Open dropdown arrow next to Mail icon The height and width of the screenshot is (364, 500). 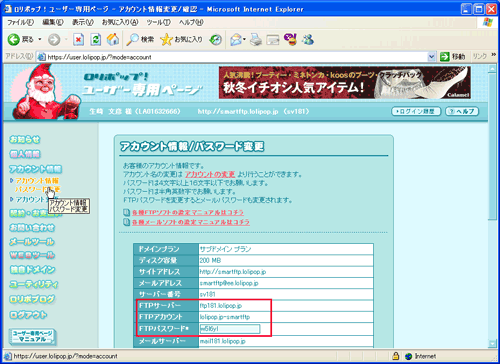pos(244,40)
